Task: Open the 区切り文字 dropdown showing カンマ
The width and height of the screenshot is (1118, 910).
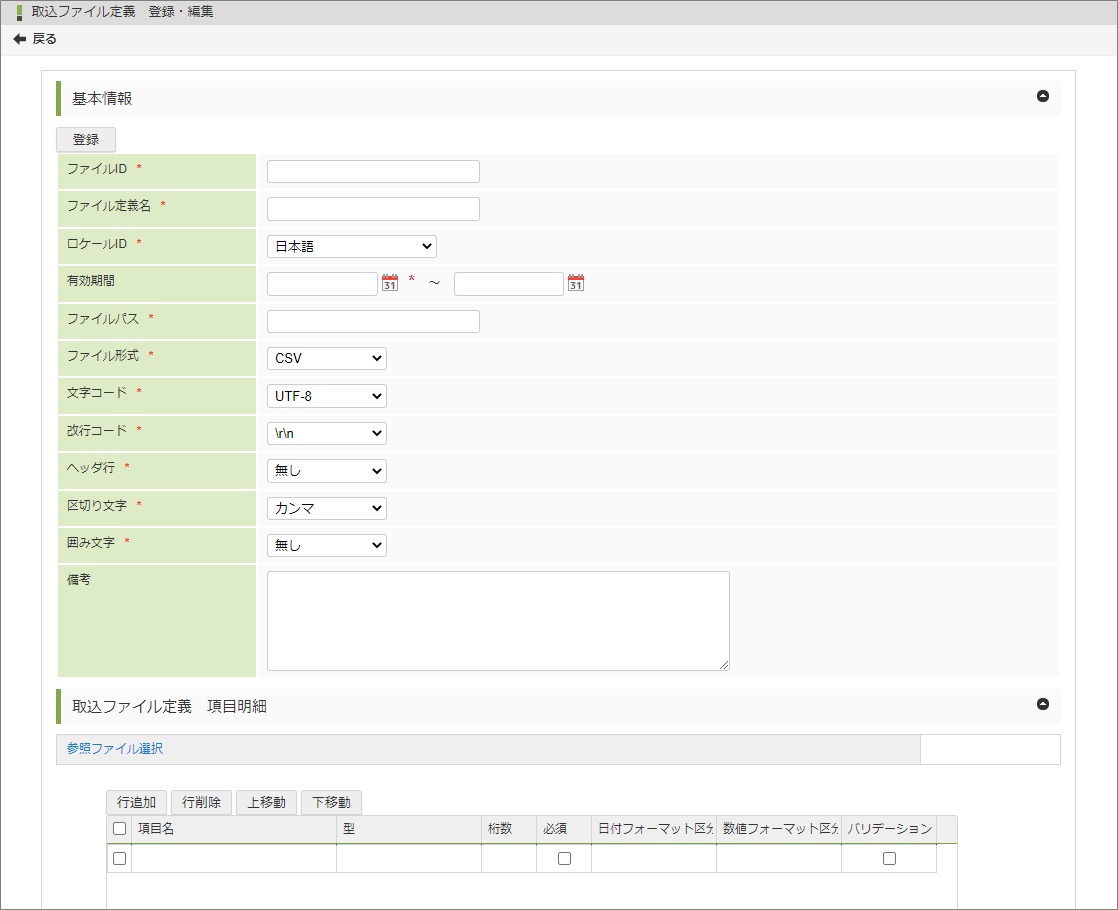Action: coord(326,508)
